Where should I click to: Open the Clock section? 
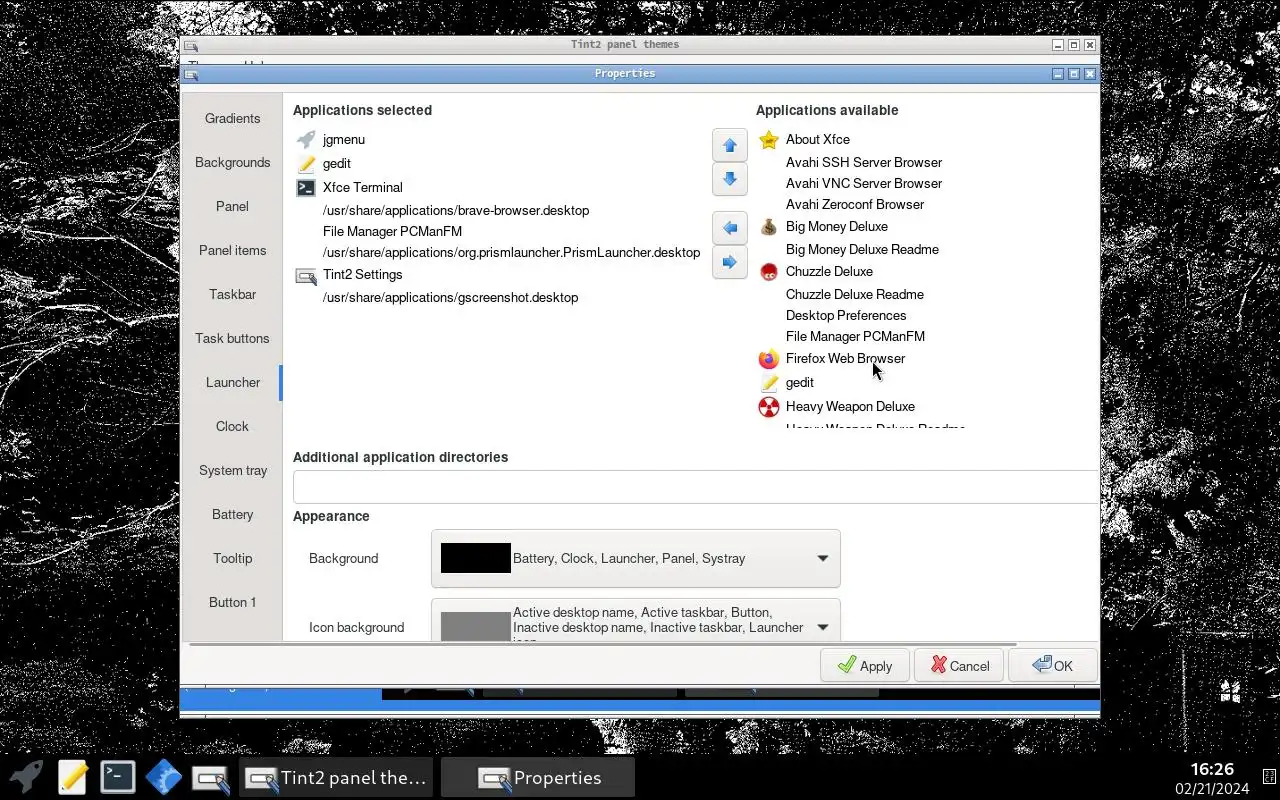[x=232, y=427]
